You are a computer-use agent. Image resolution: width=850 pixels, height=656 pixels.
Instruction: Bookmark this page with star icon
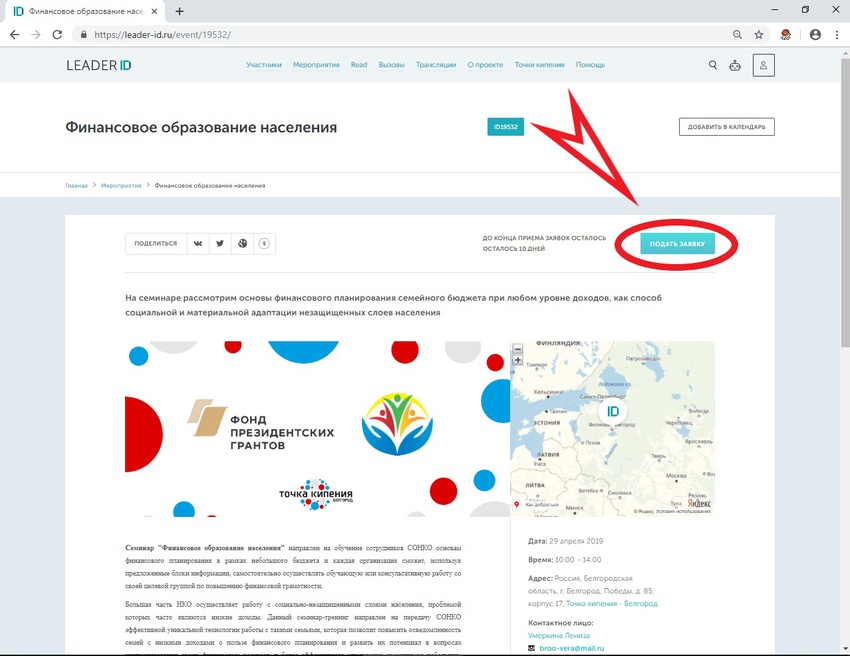(x=759, y=35)
